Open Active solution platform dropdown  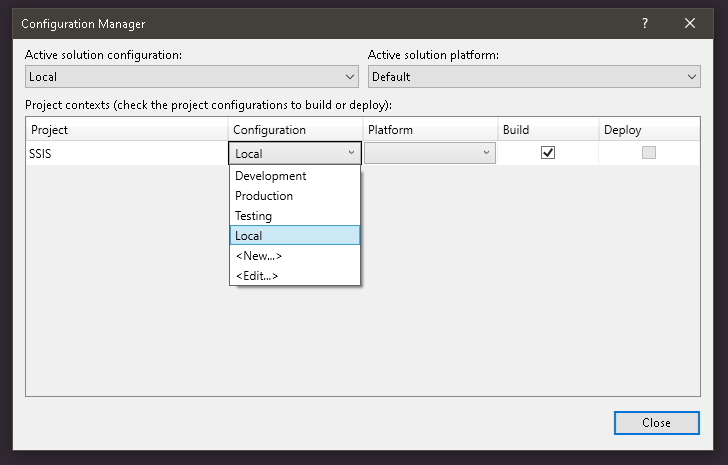534,77
